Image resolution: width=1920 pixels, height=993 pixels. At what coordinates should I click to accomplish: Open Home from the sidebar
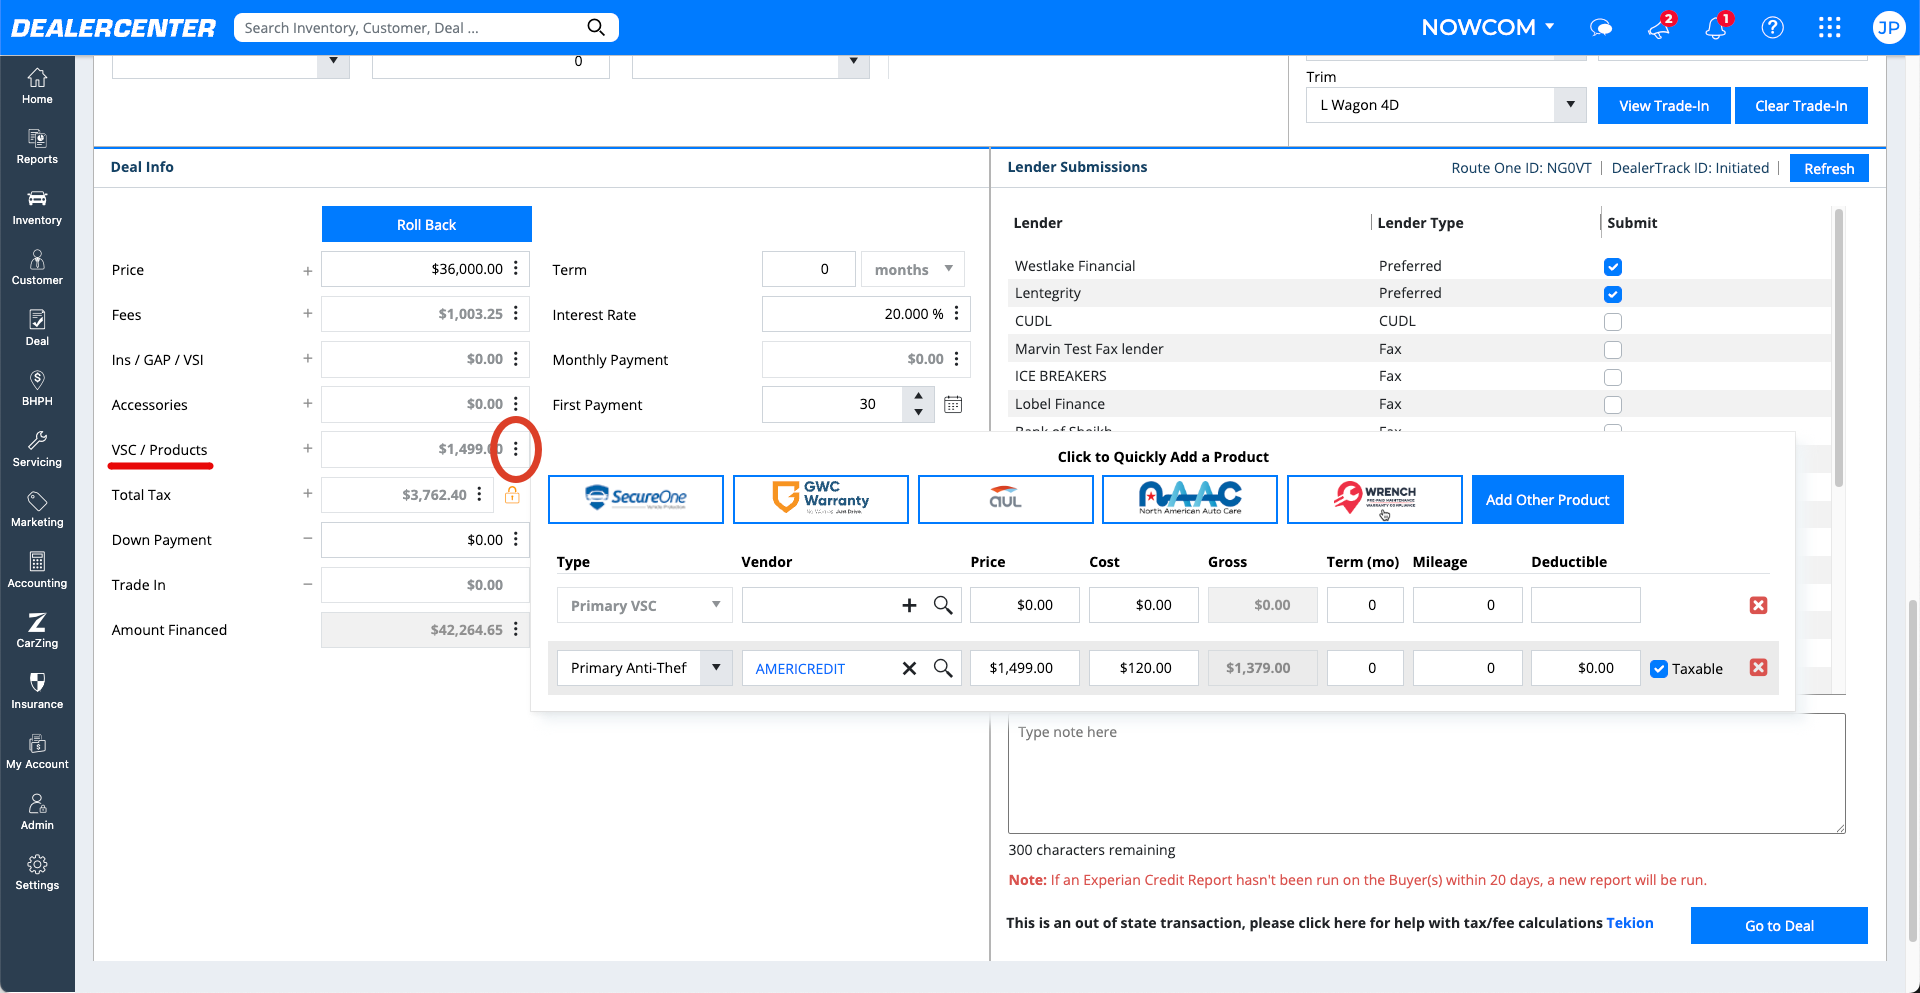point(37,86)
